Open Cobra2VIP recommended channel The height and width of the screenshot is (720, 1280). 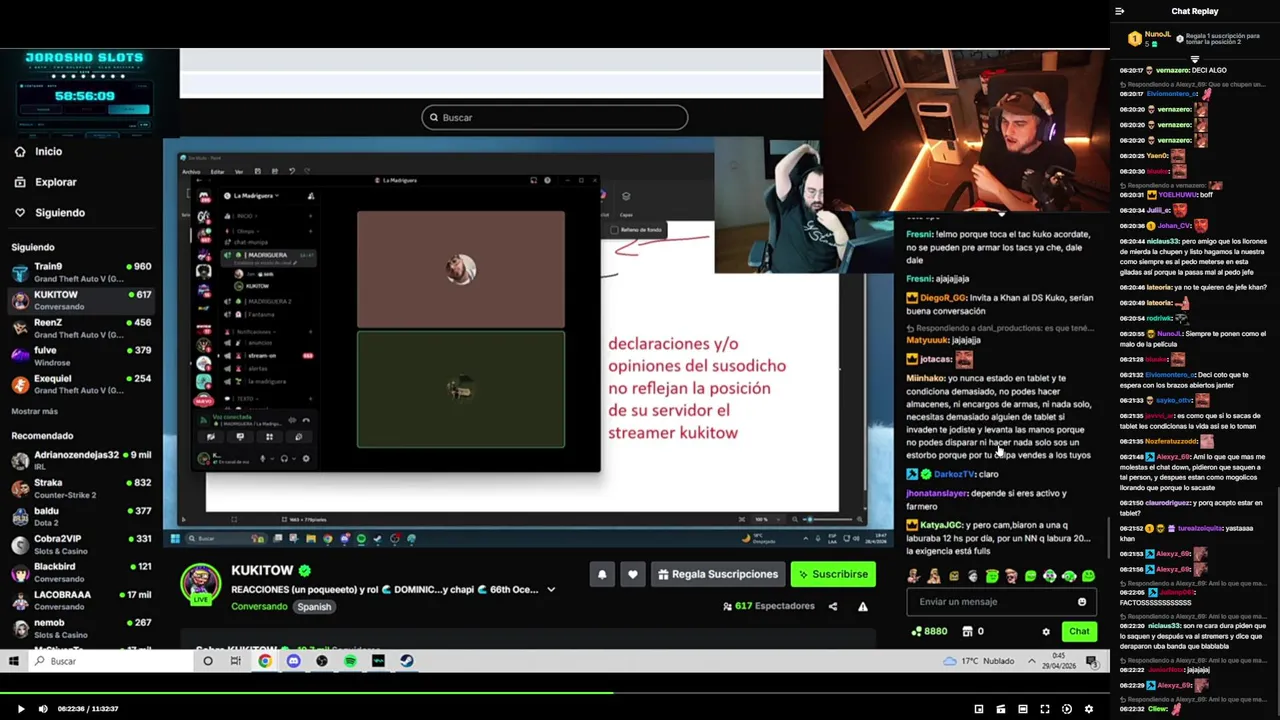coord(81,544)
